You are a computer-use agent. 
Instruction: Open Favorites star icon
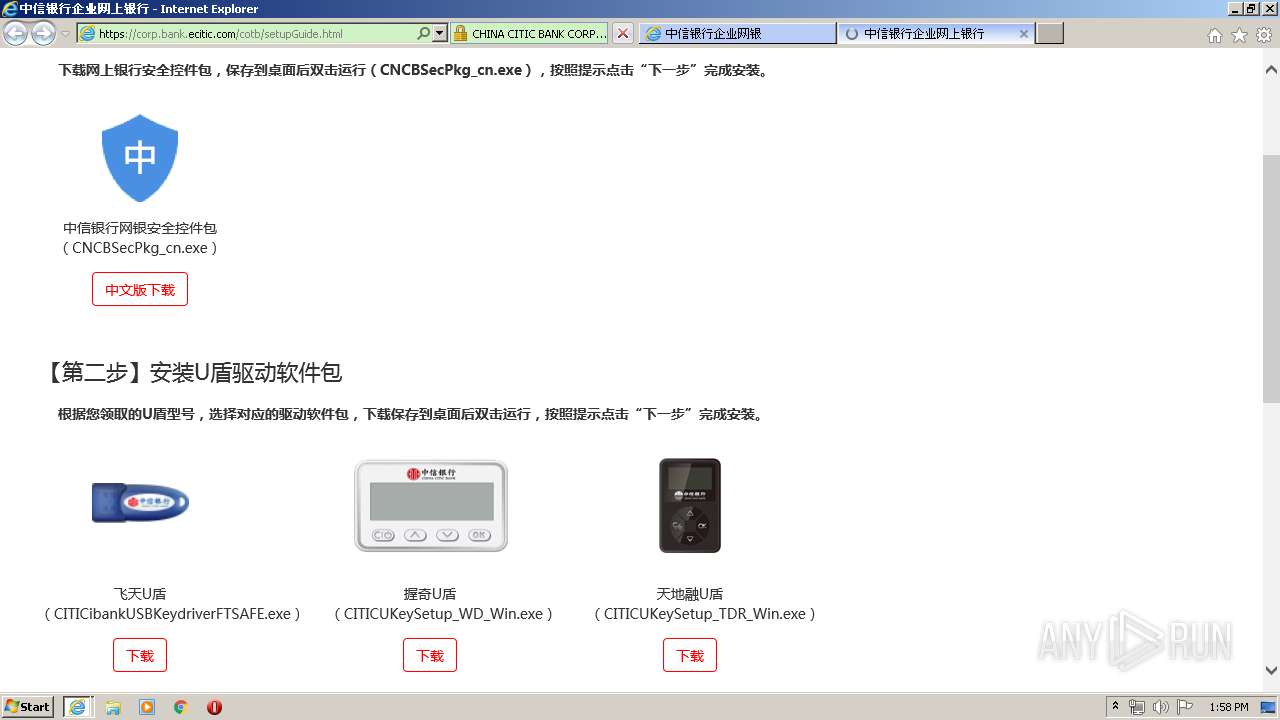(1239, 35)
